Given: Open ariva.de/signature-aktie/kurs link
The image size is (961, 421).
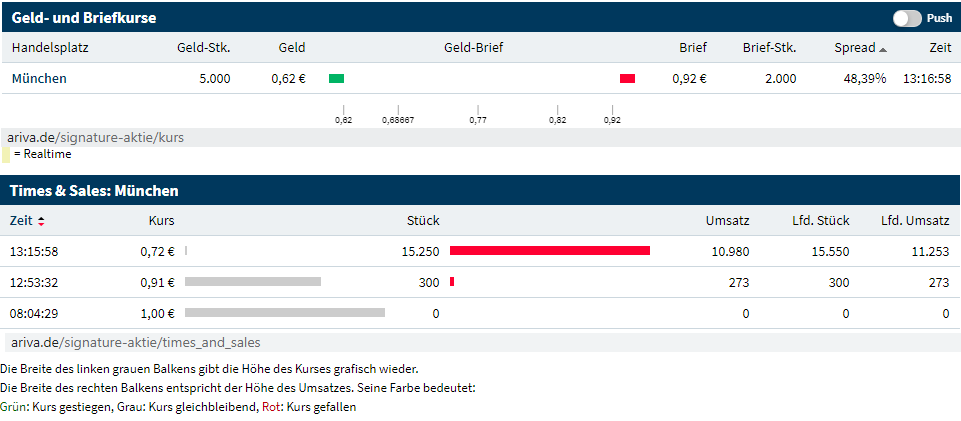Looking at the screenshot, I should coord(95,137).
